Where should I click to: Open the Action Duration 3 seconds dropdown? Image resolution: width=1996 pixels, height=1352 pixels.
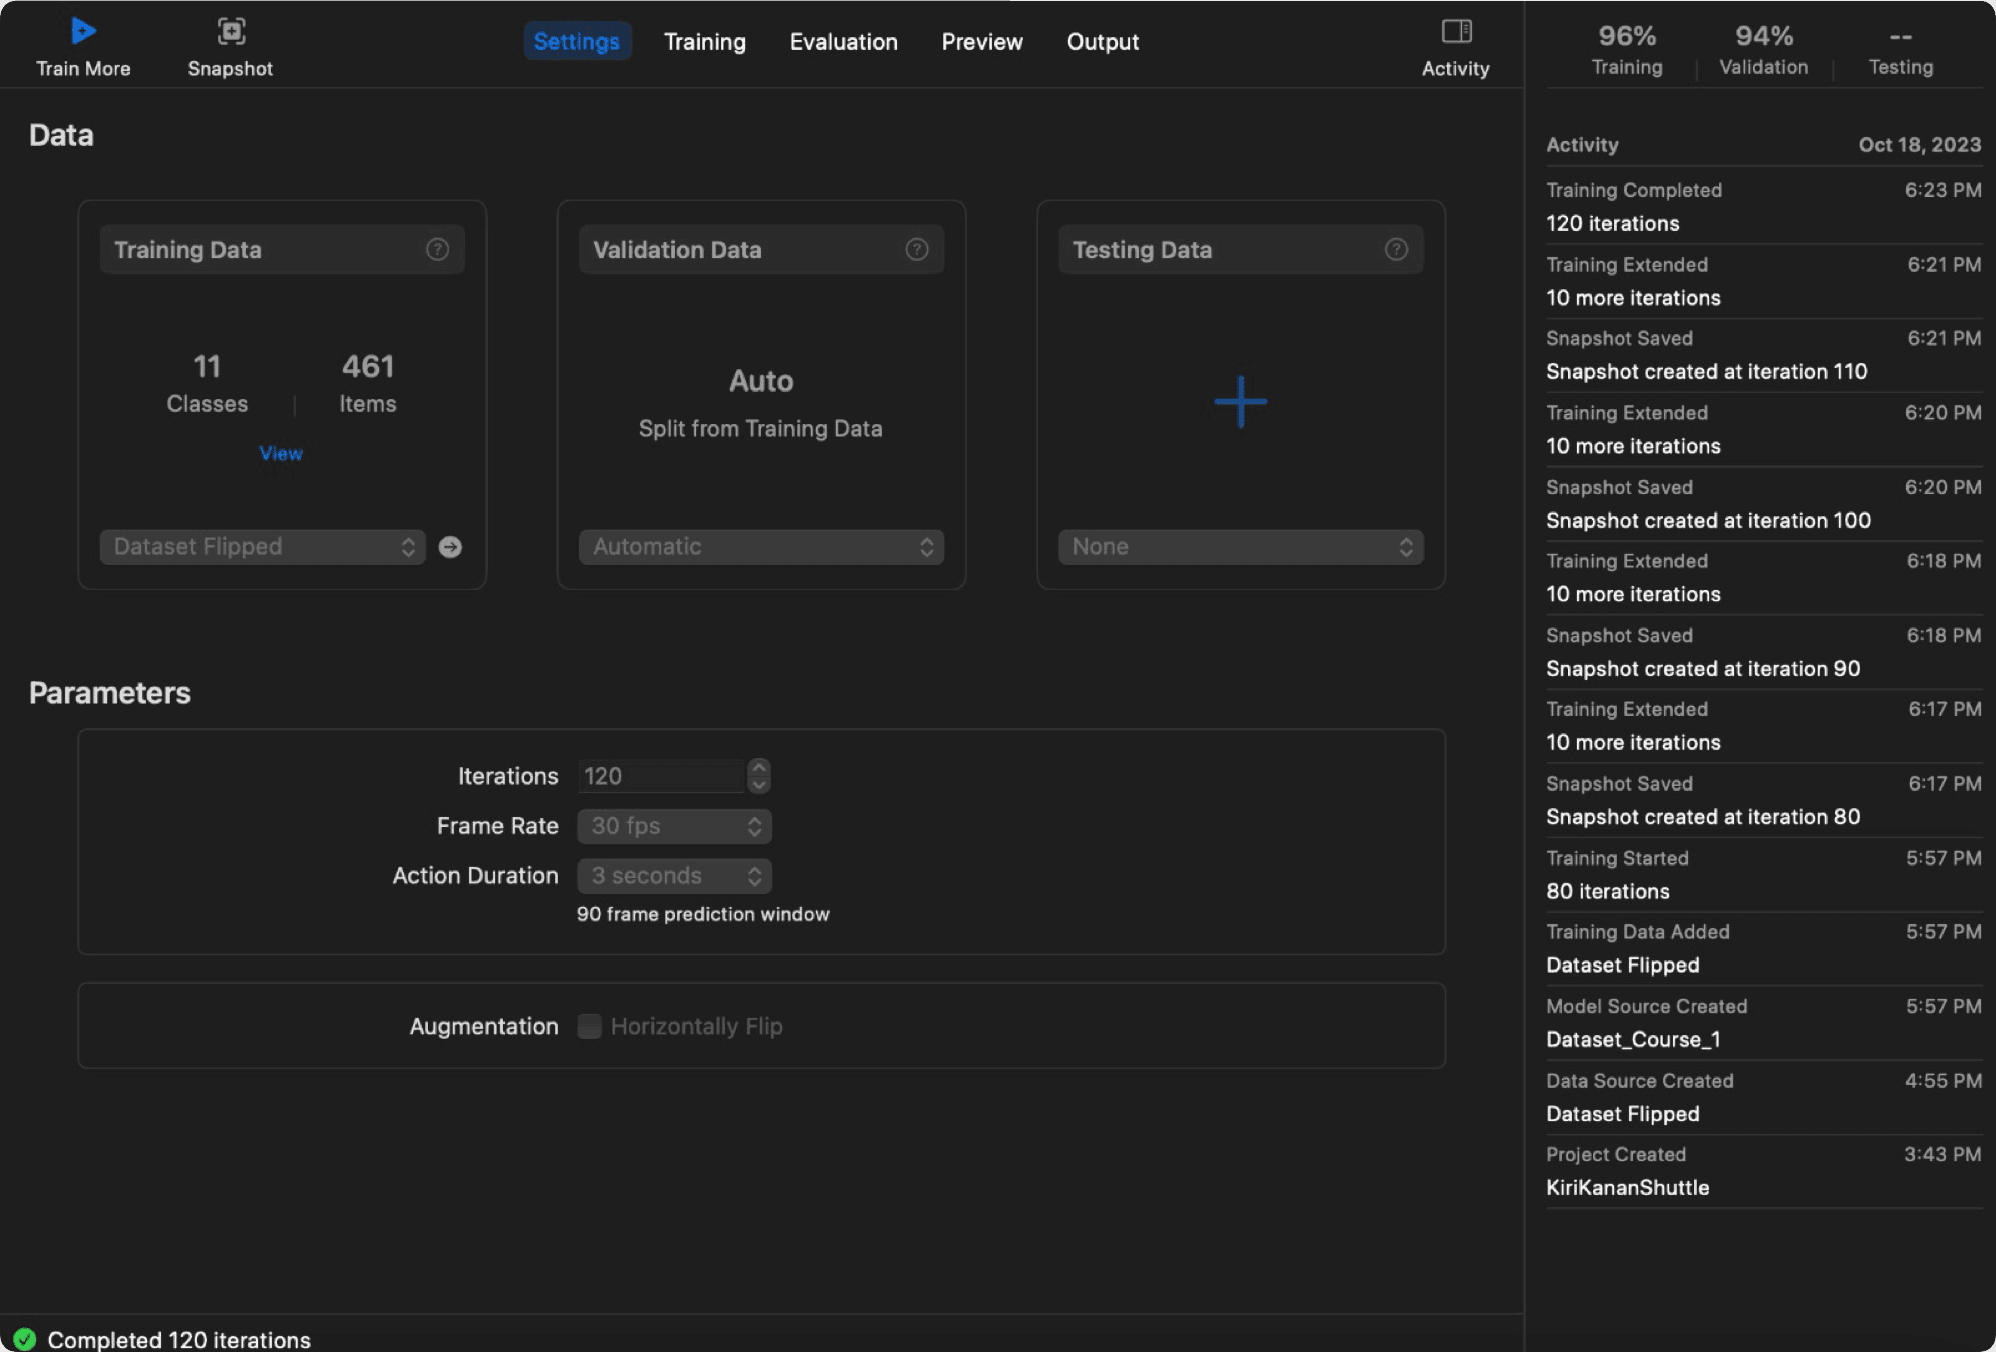674,876
